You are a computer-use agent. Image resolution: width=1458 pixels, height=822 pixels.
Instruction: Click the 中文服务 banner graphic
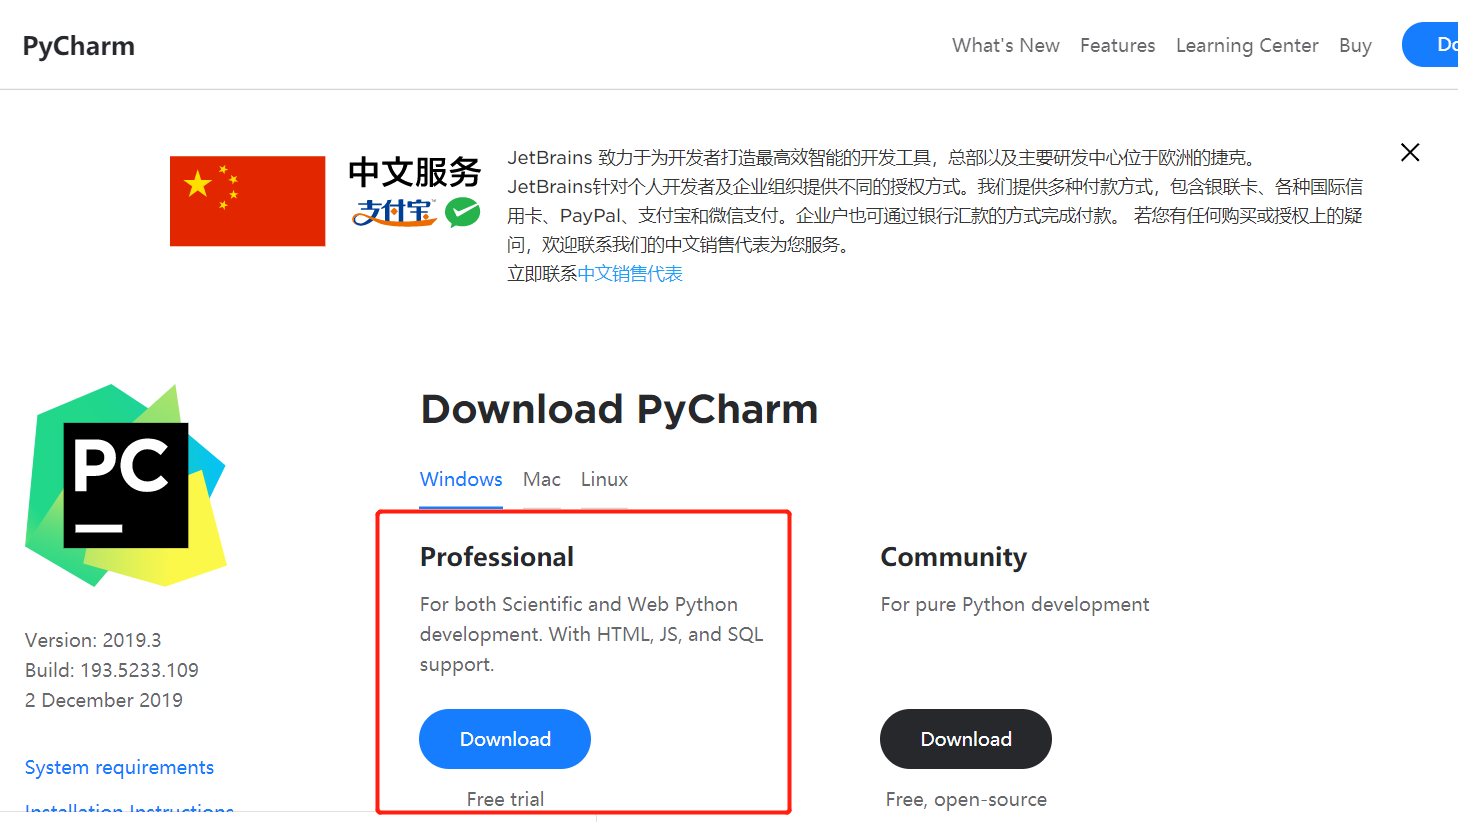413,172
